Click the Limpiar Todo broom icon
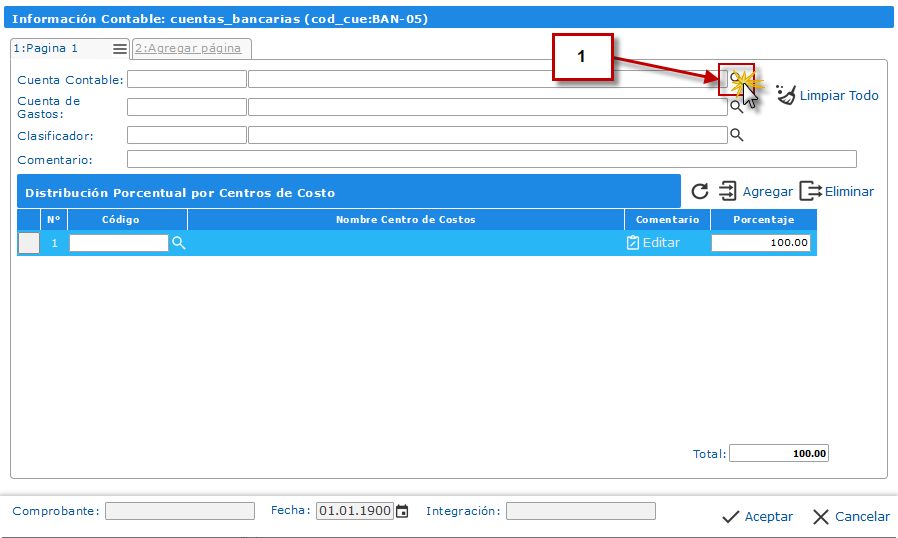Viewport: 898px width, 538px height. pyautogui.click(x=786, y=95)
